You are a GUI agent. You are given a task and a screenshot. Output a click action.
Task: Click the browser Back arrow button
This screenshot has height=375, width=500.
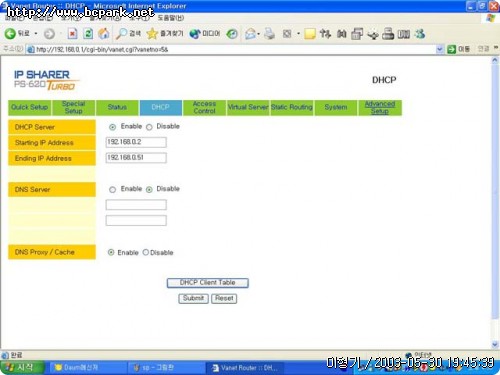click(10, 33)
